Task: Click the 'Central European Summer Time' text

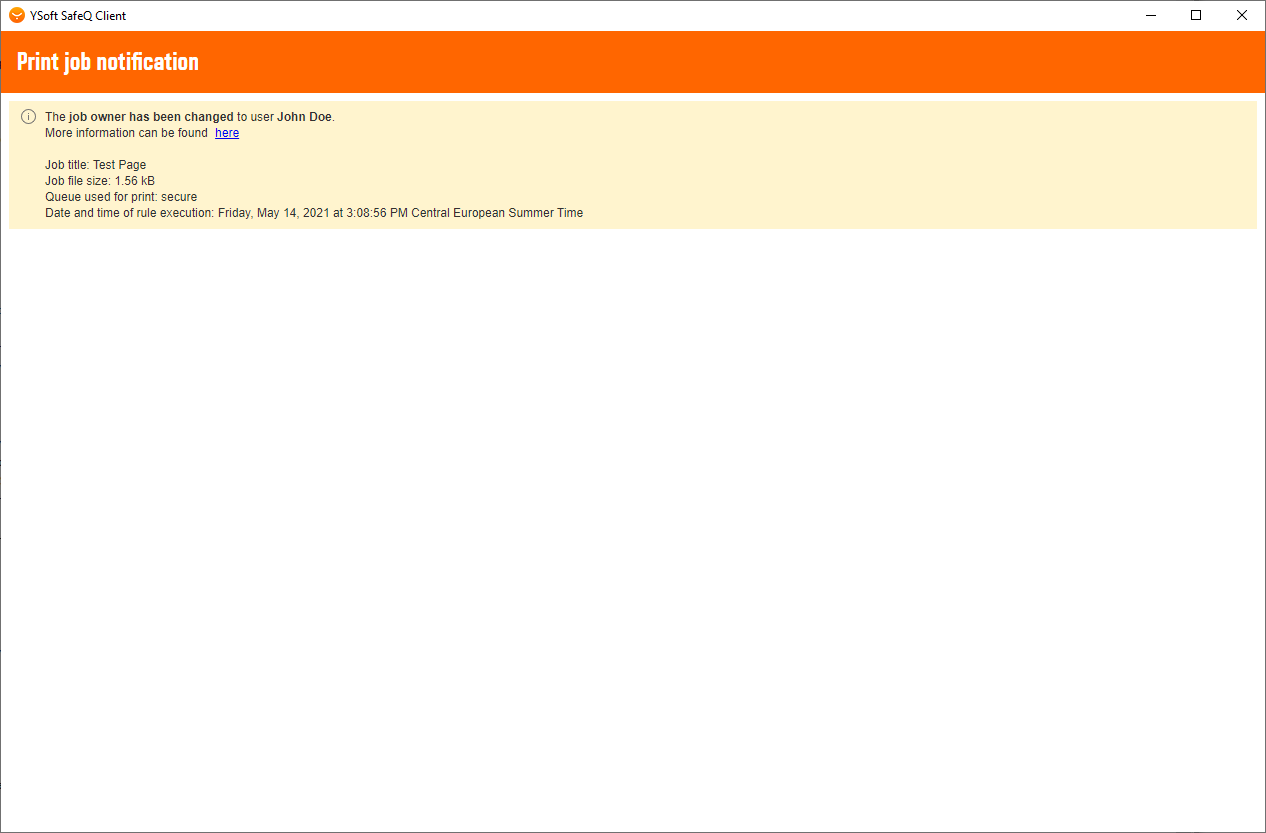Action: pos(497,213)
